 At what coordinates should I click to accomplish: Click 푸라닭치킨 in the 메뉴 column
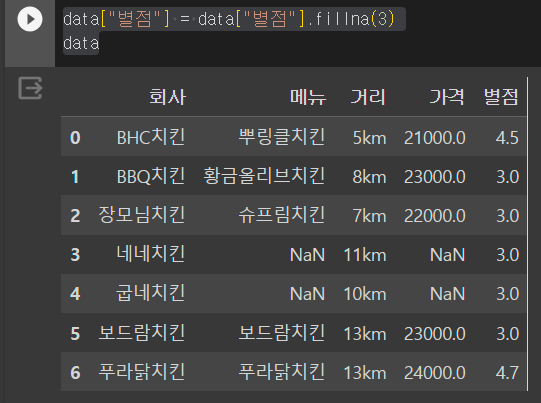click(282, 372)
